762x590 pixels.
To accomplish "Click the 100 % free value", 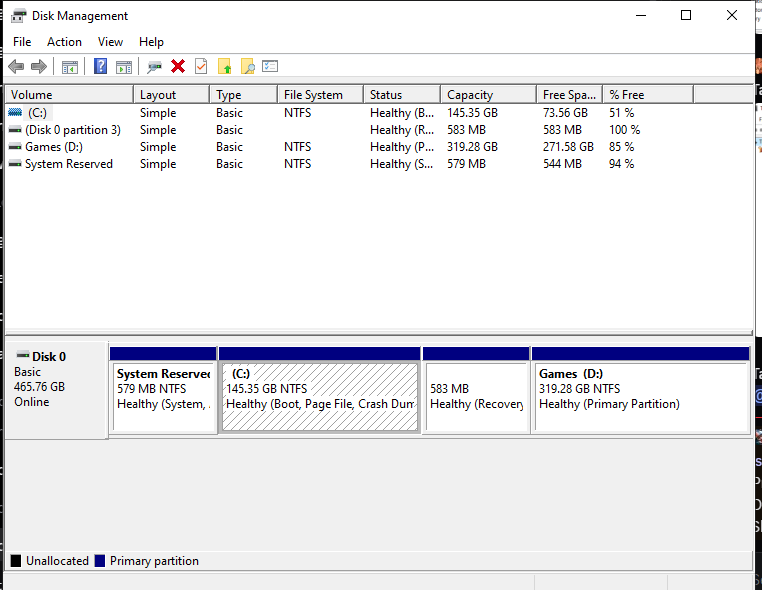I will click(x=624, y=130).
